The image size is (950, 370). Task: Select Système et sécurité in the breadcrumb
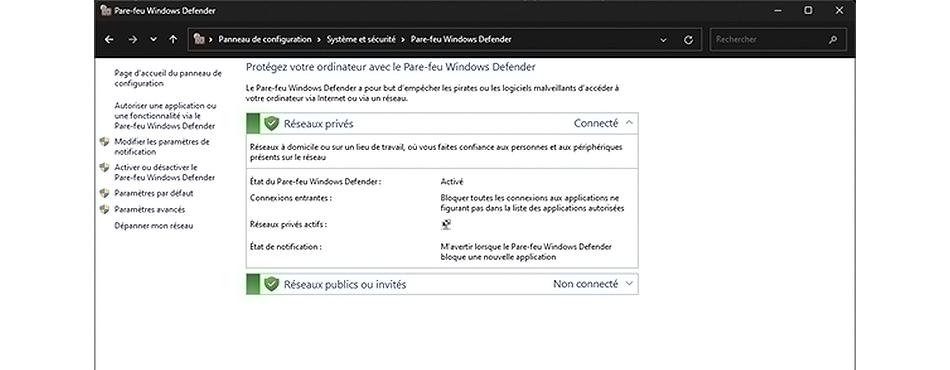361,39
